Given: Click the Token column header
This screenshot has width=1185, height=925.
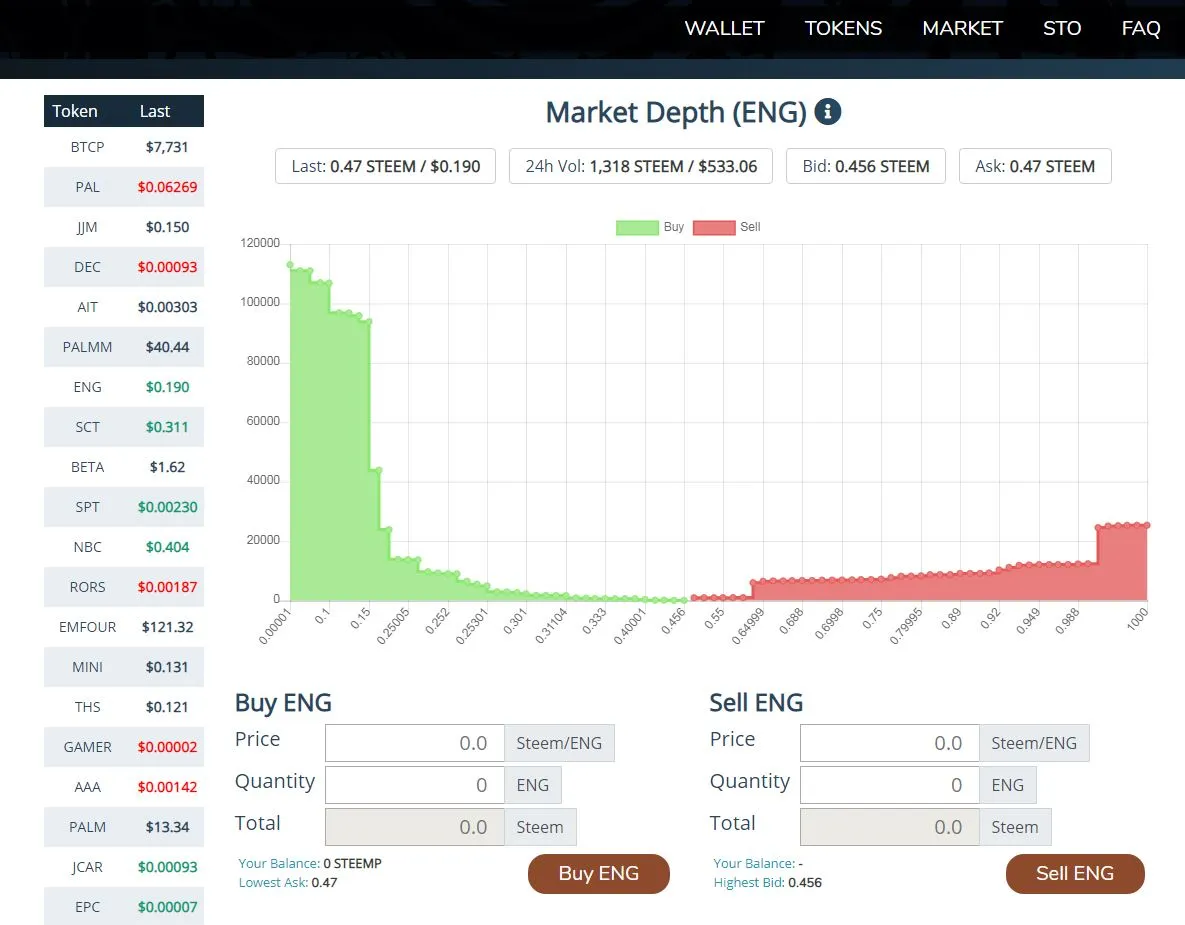Looking at the screenshot, I should pos(75,111).
